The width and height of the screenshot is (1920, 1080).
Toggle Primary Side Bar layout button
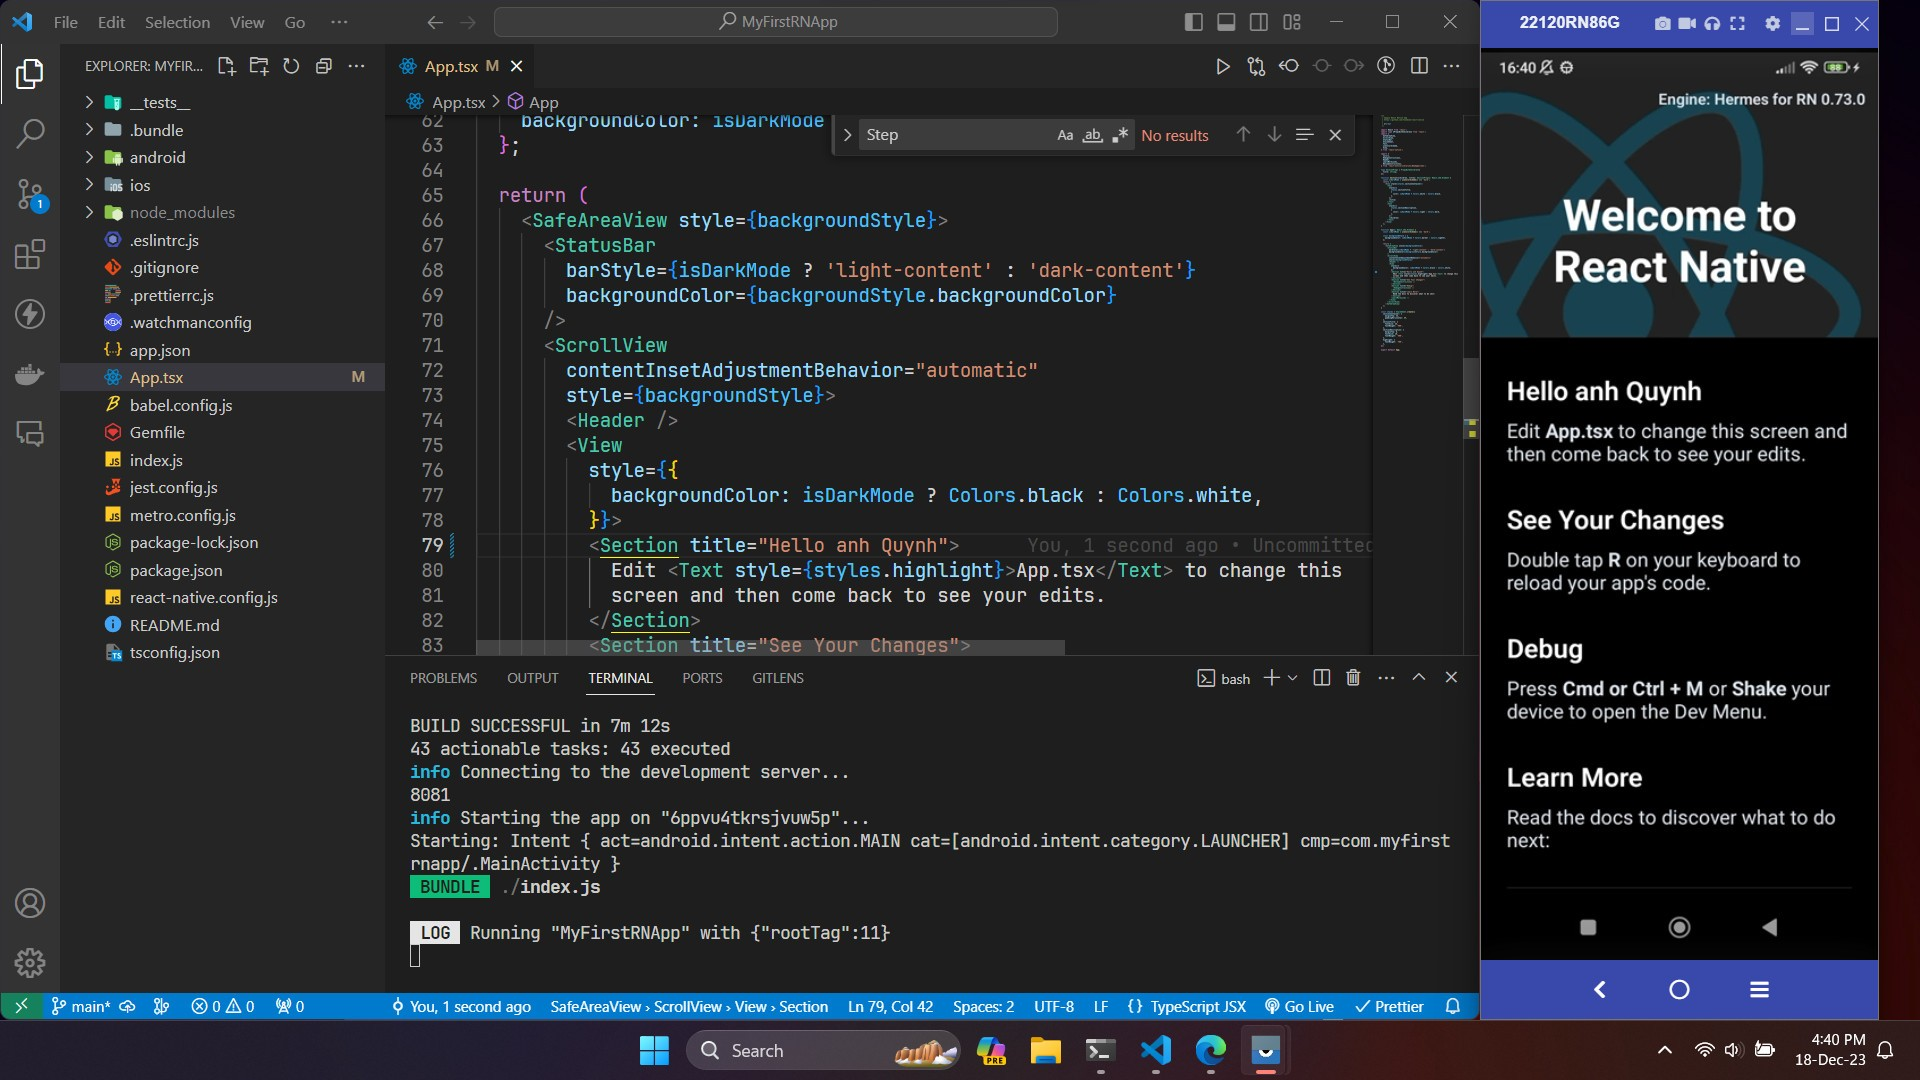point(1193,22)
